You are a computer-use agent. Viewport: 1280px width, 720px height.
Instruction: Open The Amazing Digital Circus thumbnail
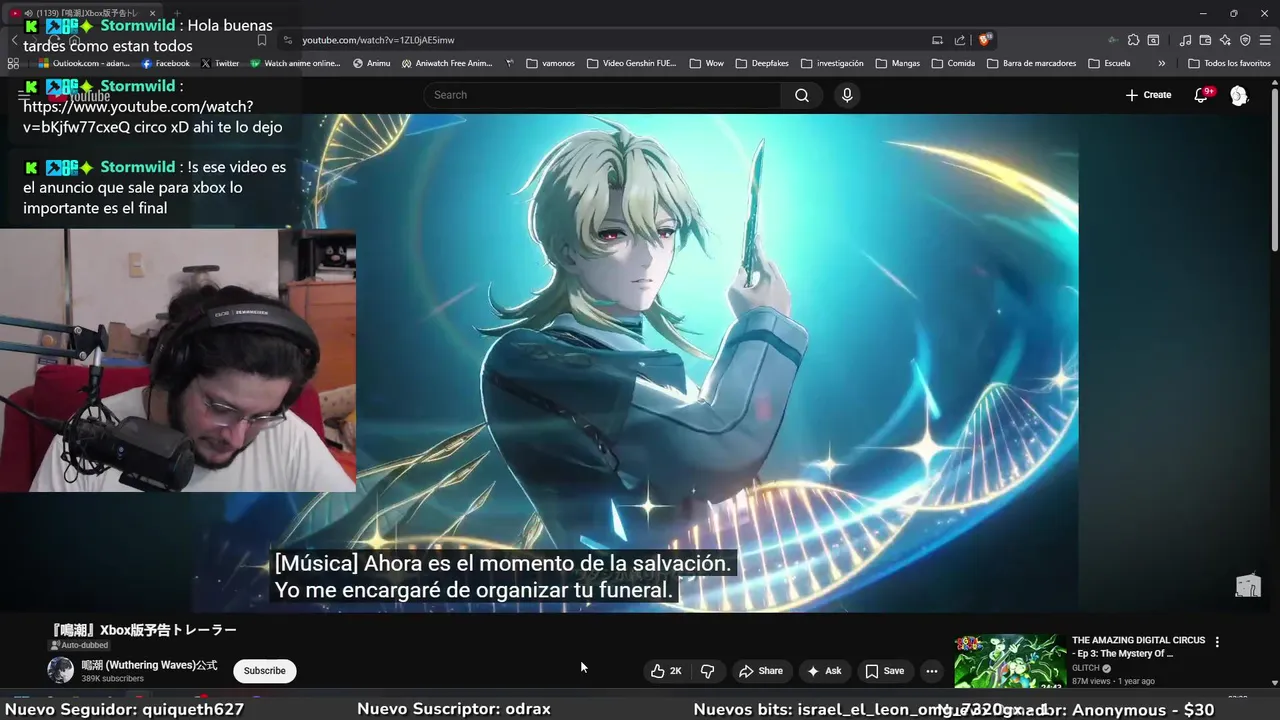(x=1010, y=661)
